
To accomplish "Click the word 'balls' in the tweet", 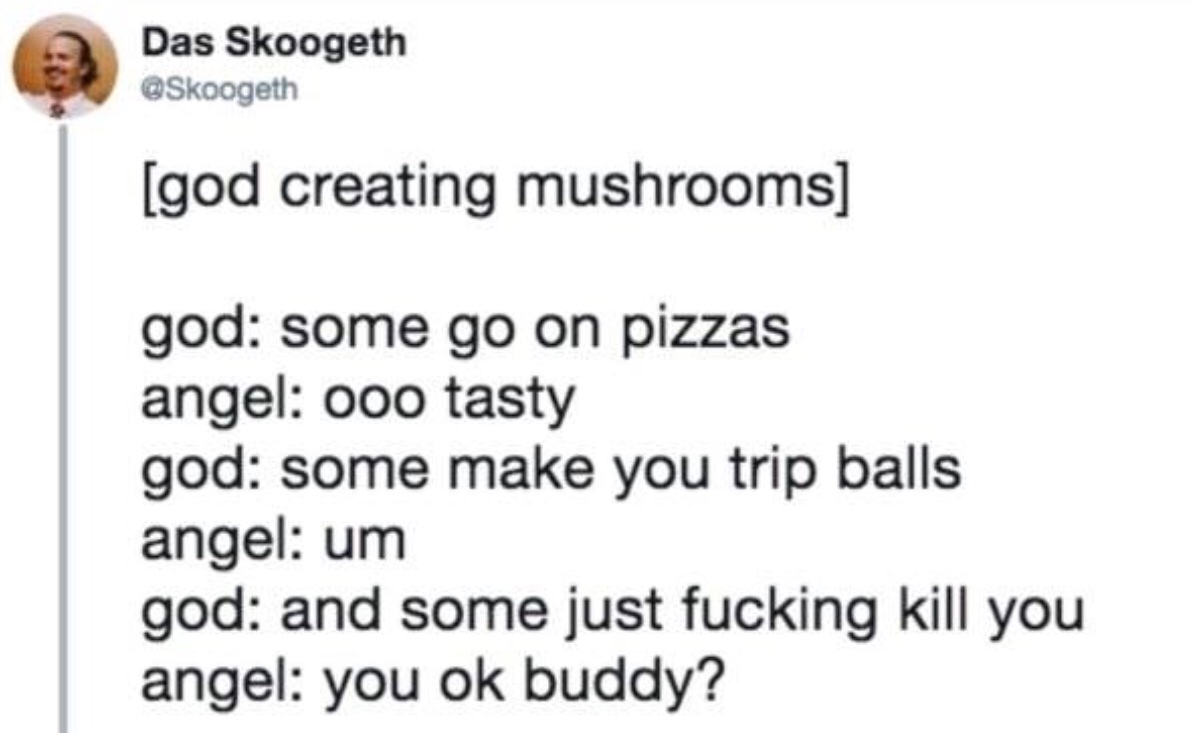I will [899, 467].
